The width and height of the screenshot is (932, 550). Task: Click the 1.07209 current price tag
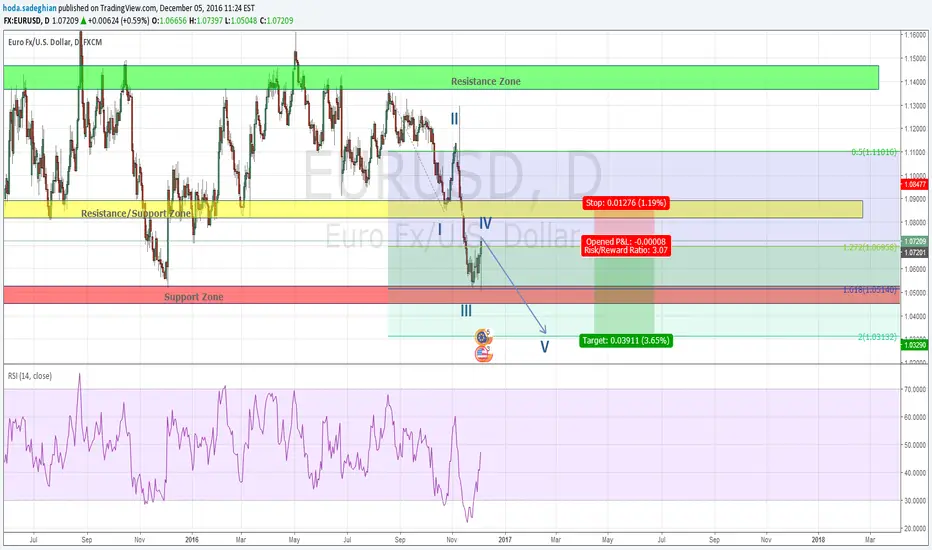coord(915,241)
